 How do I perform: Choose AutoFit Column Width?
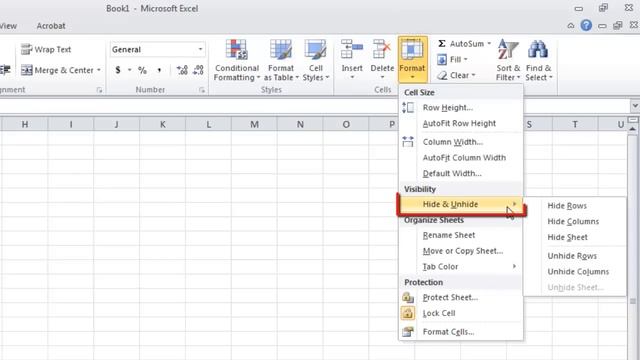[460, 158]
